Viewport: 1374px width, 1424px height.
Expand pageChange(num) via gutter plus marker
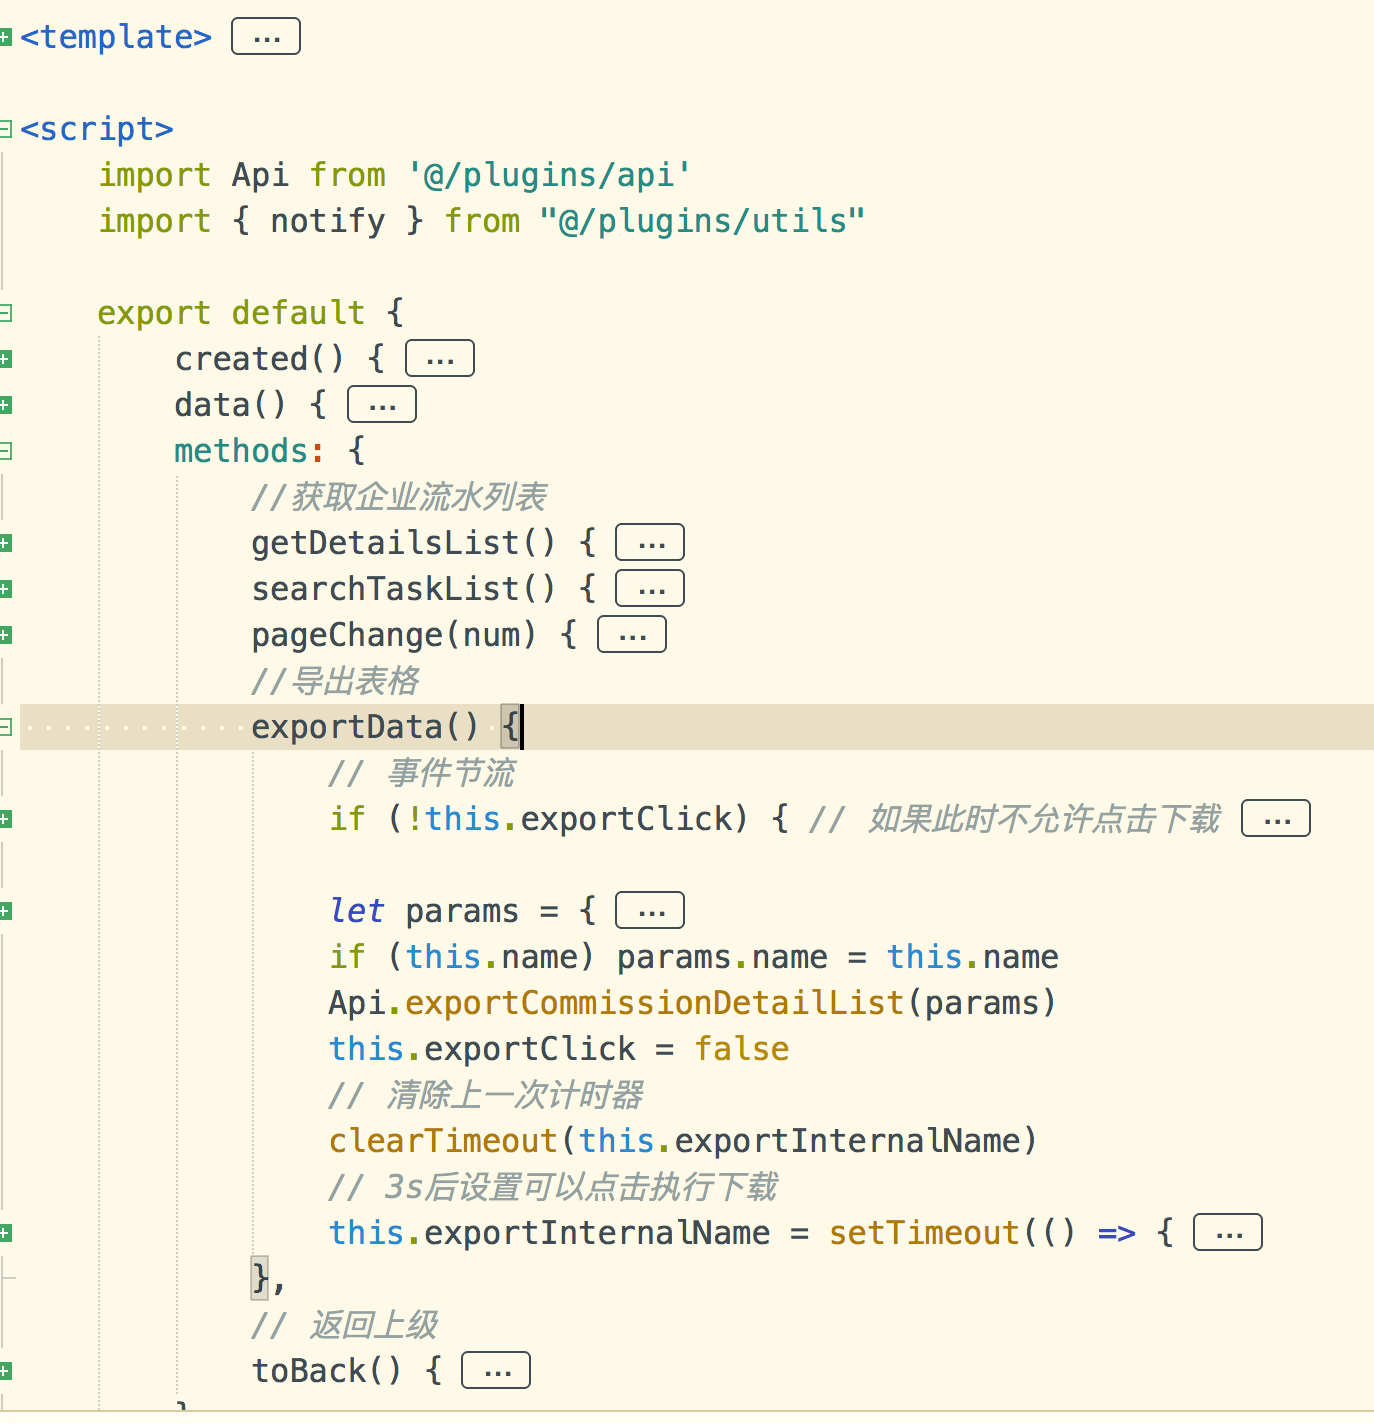coord(5,635)
